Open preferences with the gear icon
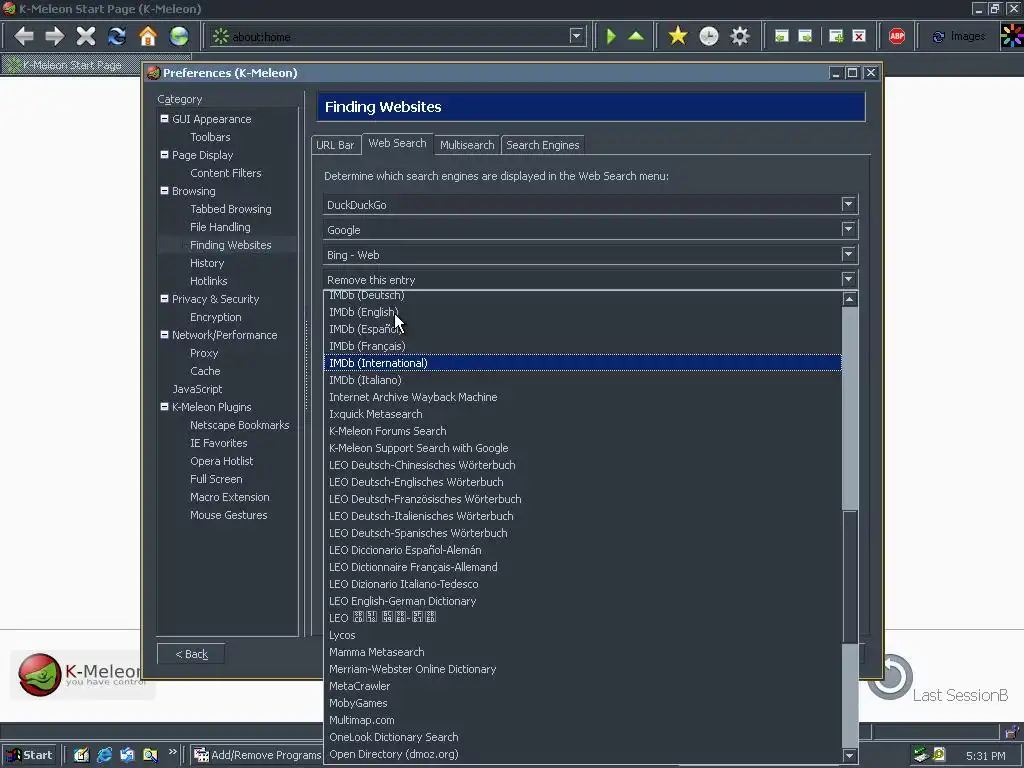 [740, 36]
